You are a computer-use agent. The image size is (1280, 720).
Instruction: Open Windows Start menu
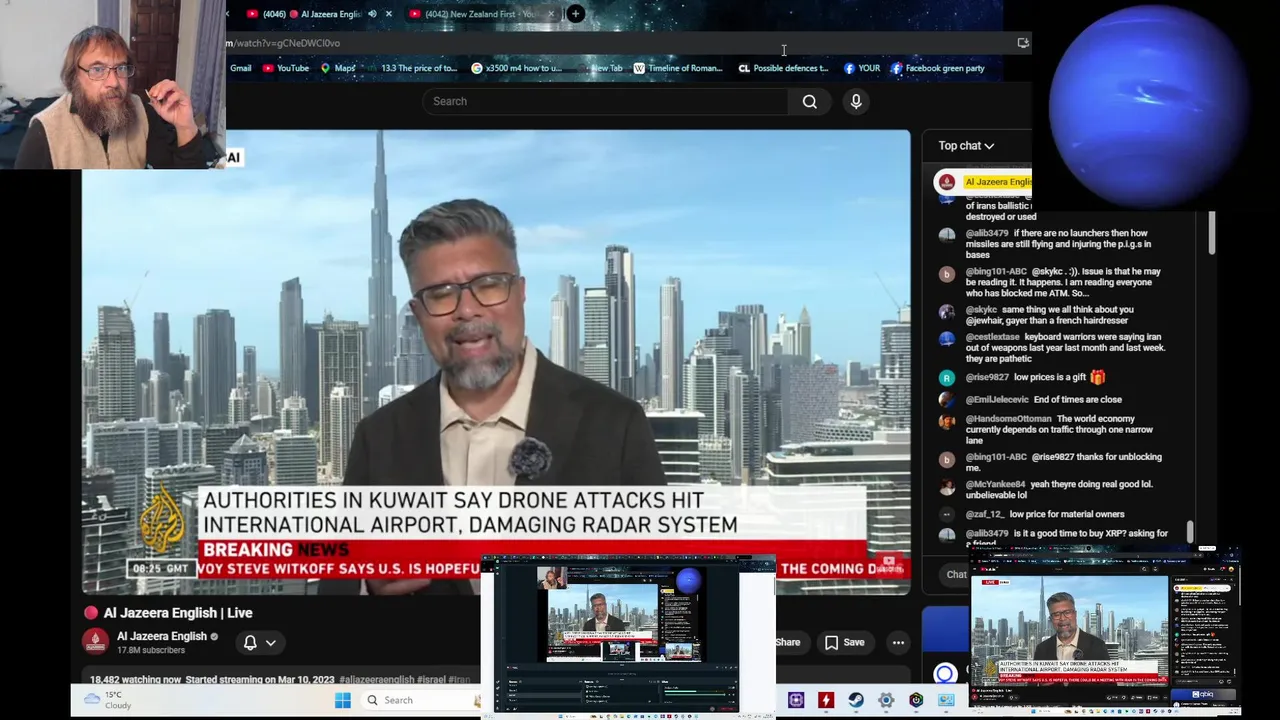pos(343,700)
